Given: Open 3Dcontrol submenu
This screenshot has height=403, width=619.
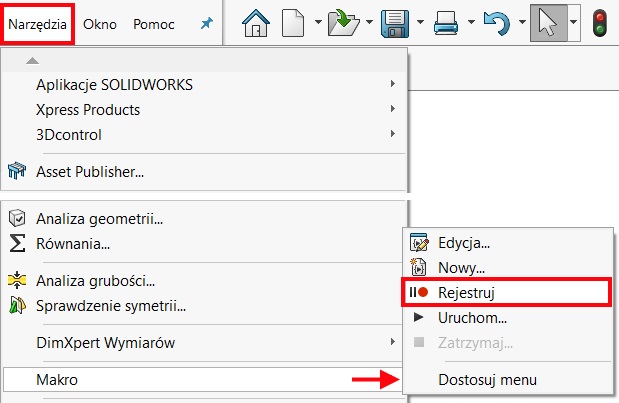Looking at the screenshot, I should tap(204, 135).
